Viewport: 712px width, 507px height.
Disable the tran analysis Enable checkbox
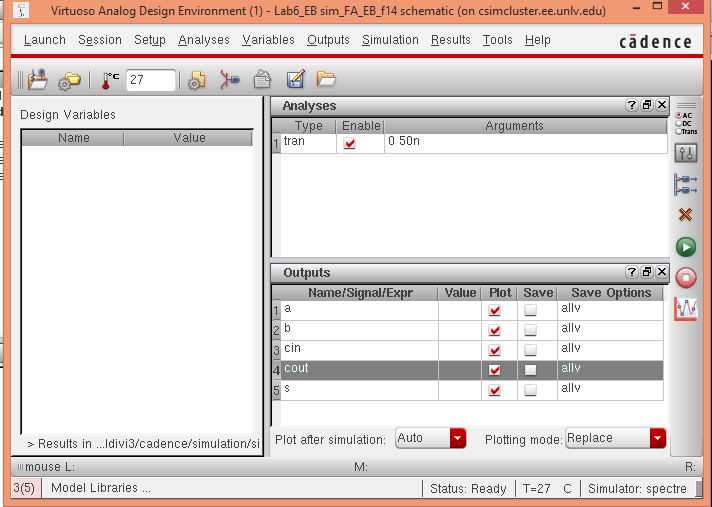[x=349, y=143]
